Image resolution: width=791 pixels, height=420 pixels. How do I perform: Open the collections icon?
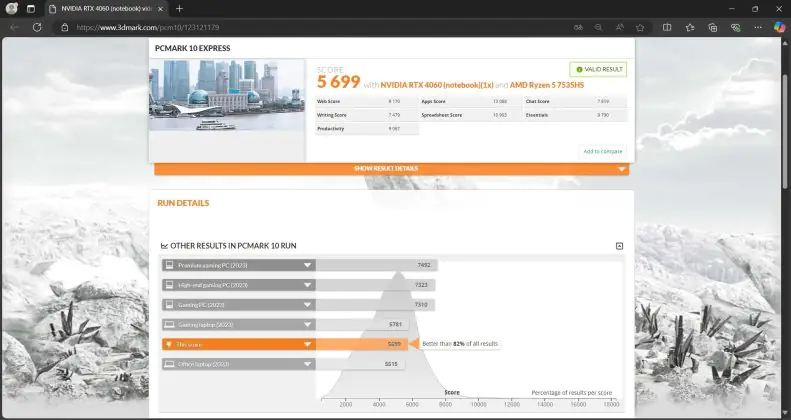[713, 28]
